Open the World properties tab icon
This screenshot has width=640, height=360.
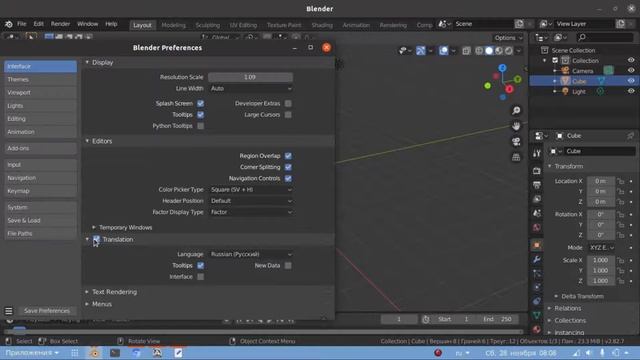(537, 227)
